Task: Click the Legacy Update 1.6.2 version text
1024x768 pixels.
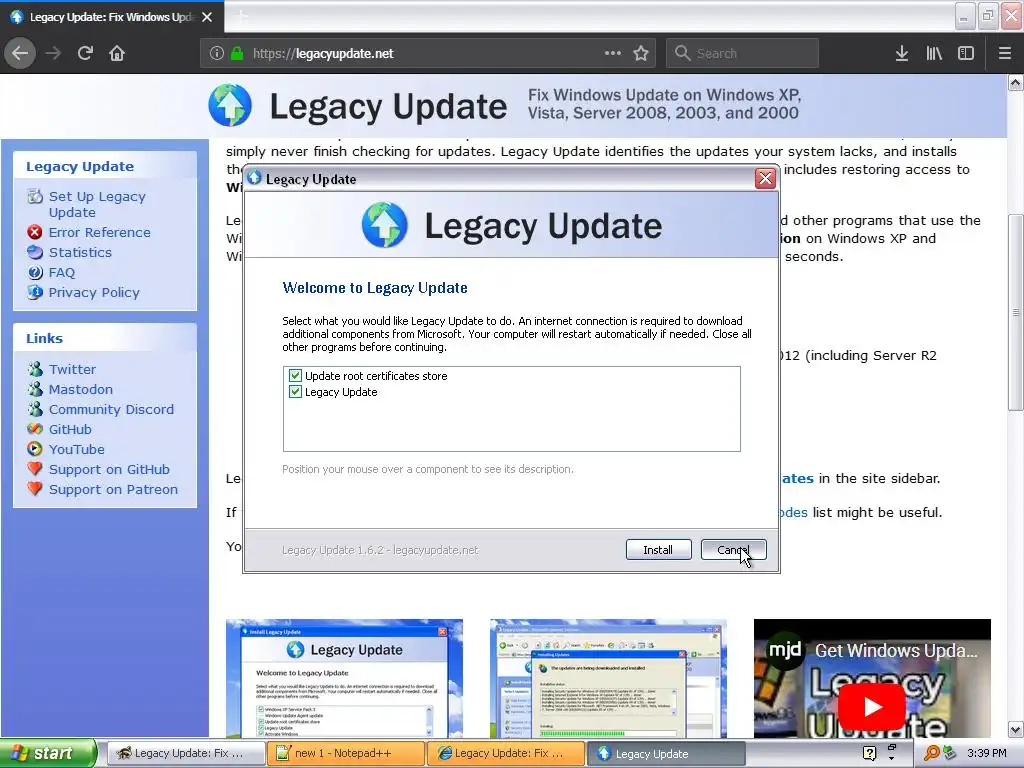Action: pyautogui.click(x=380, y=550)
